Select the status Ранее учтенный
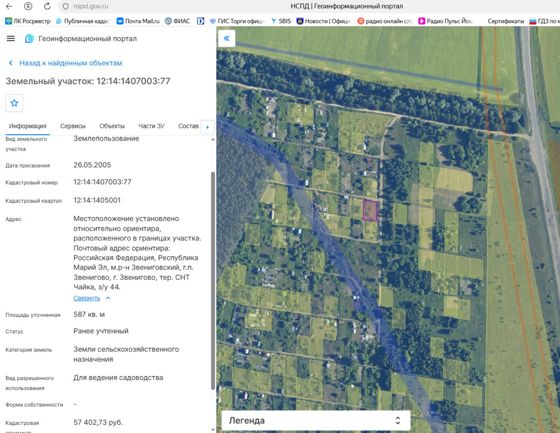Screen dimensions: 560x433 [x=101, y=331]
